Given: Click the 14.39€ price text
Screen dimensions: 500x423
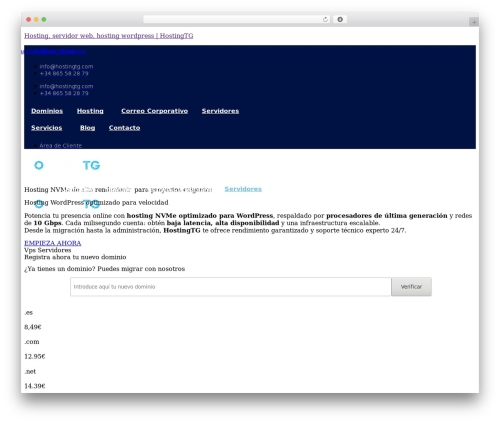Looking at the screenshot, I should pos(35,386).
